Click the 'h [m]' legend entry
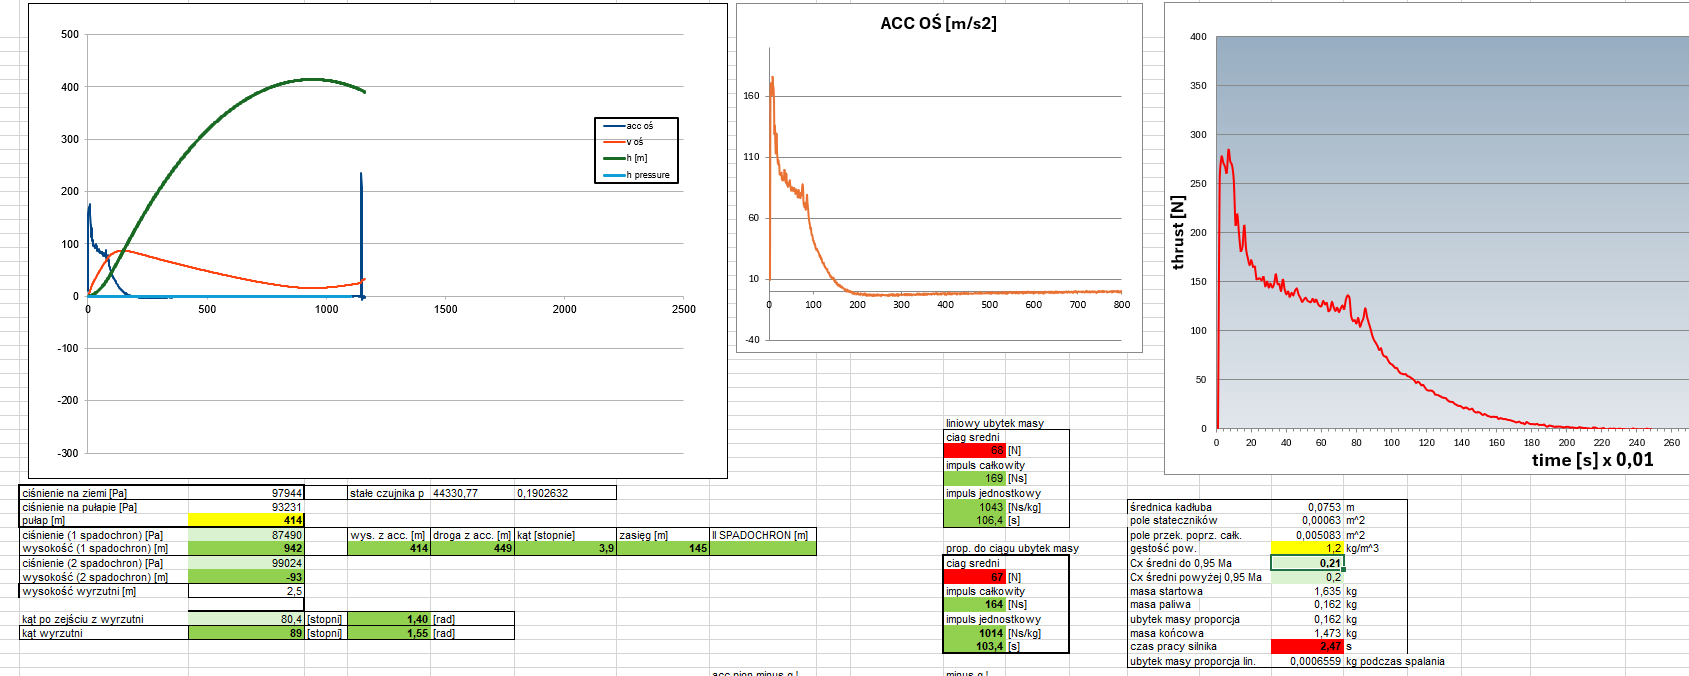The image size is (1689, 676). [x=636, y=158]
